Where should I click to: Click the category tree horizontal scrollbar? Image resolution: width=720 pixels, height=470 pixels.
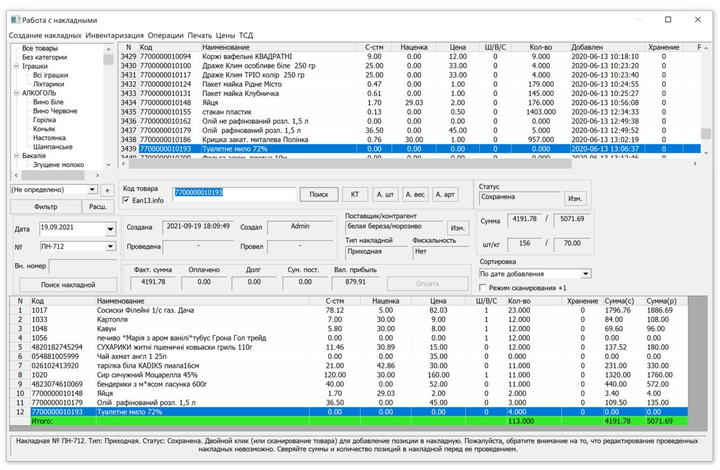(x=57, y=175)
